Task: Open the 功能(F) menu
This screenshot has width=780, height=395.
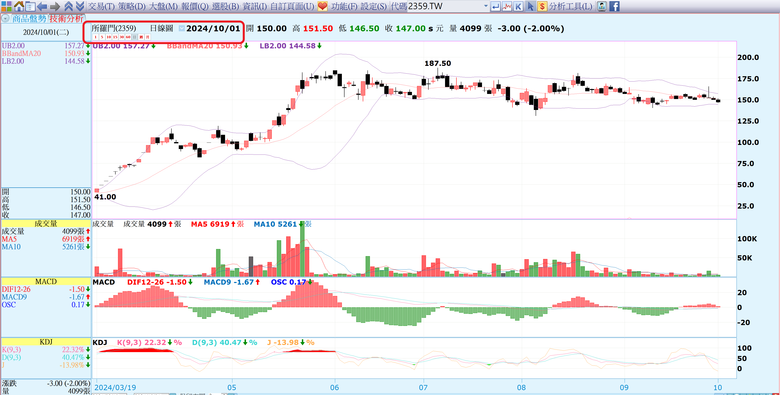Action: pos(344,6)
